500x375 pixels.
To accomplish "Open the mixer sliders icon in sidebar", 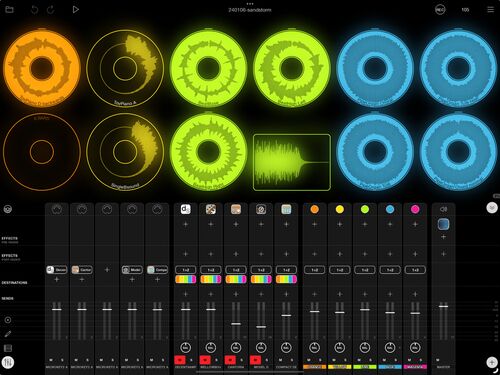I will [8, 362].
